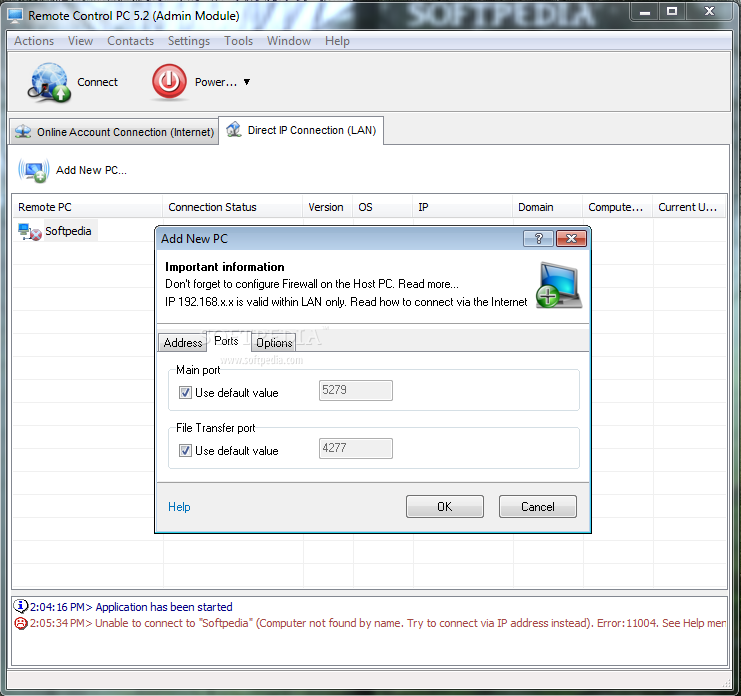Click the info icon in log
This screenshot has height=696, width=741.
20,606
